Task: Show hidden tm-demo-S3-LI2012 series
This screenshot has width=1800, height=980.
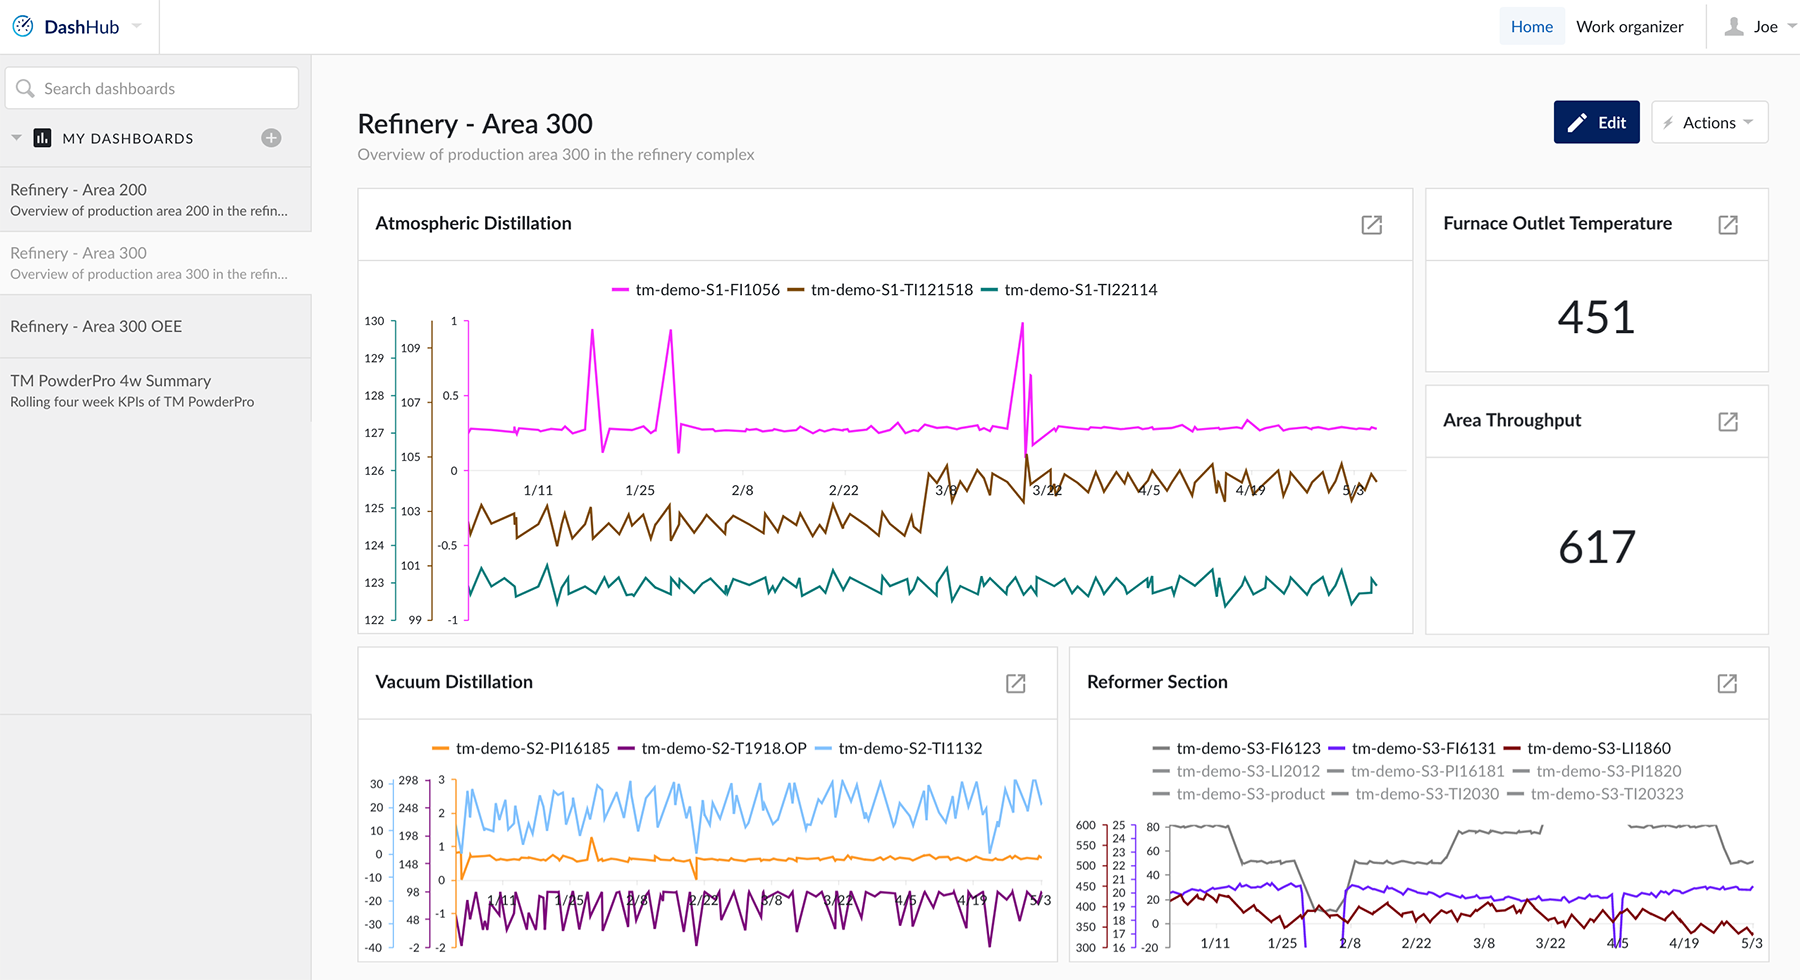Action: click(x=1247, y=771)
